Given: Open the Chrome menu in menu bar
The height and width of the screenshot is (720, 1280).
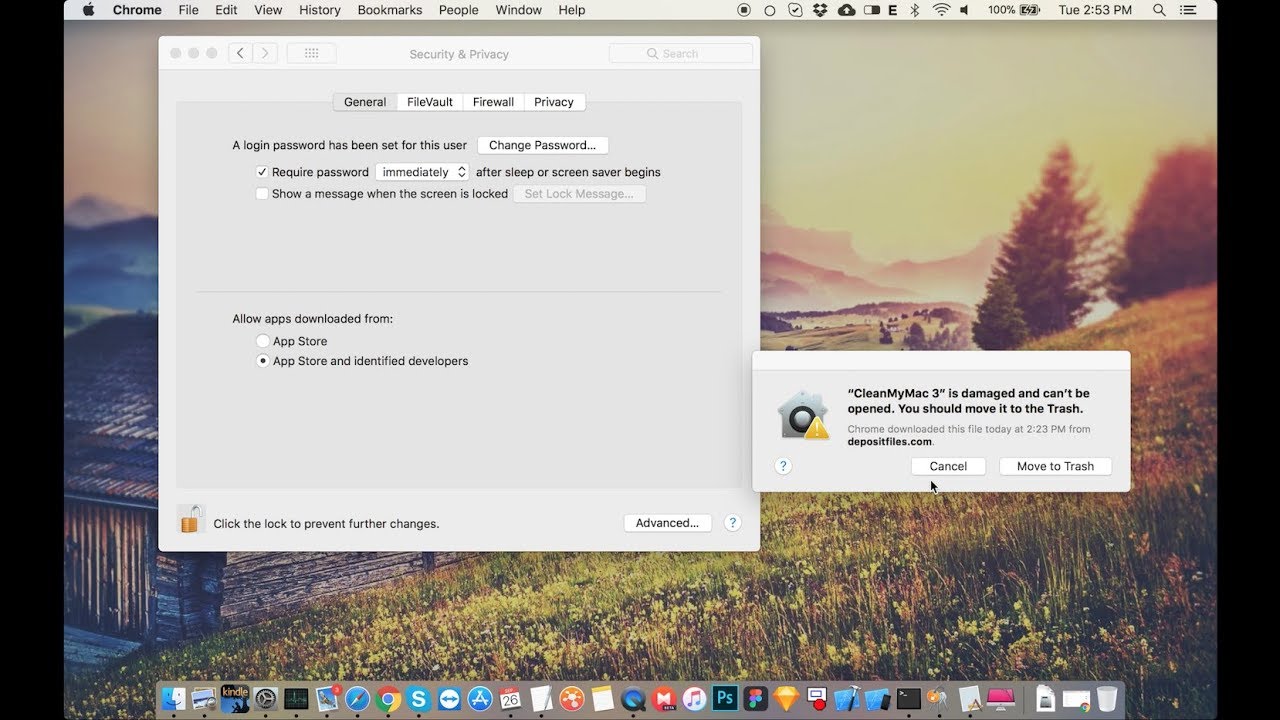Looking at the screenshot, I should (x=137, y=10).
